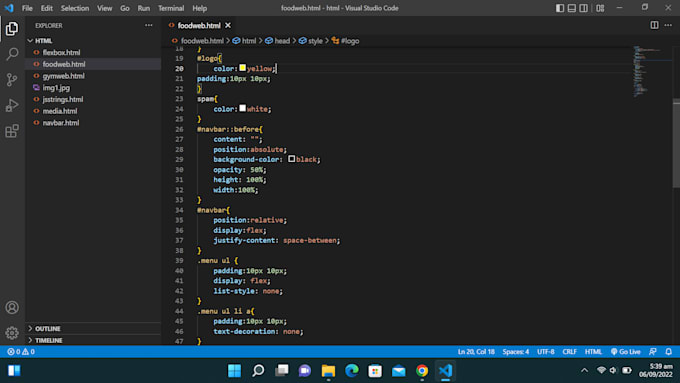This screenshot has width=680, height=383.
Task: Select foodweb.html in Explorer
Action: point(93,64)
